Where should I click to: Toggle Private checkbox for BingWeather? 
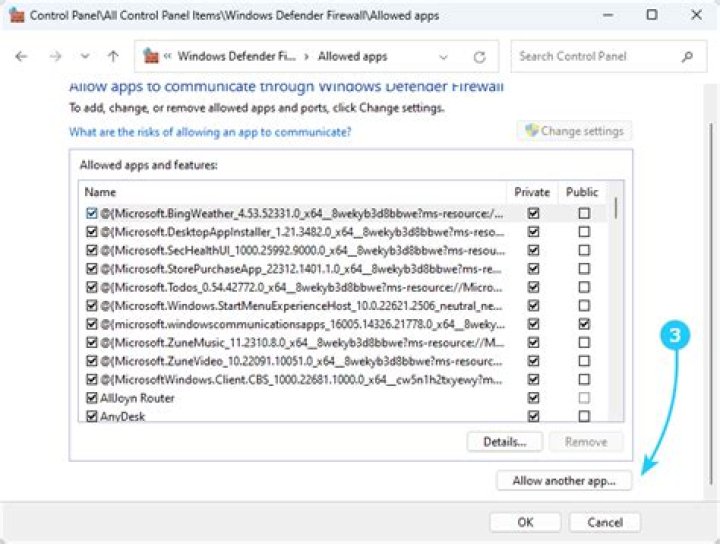point(533,213)
